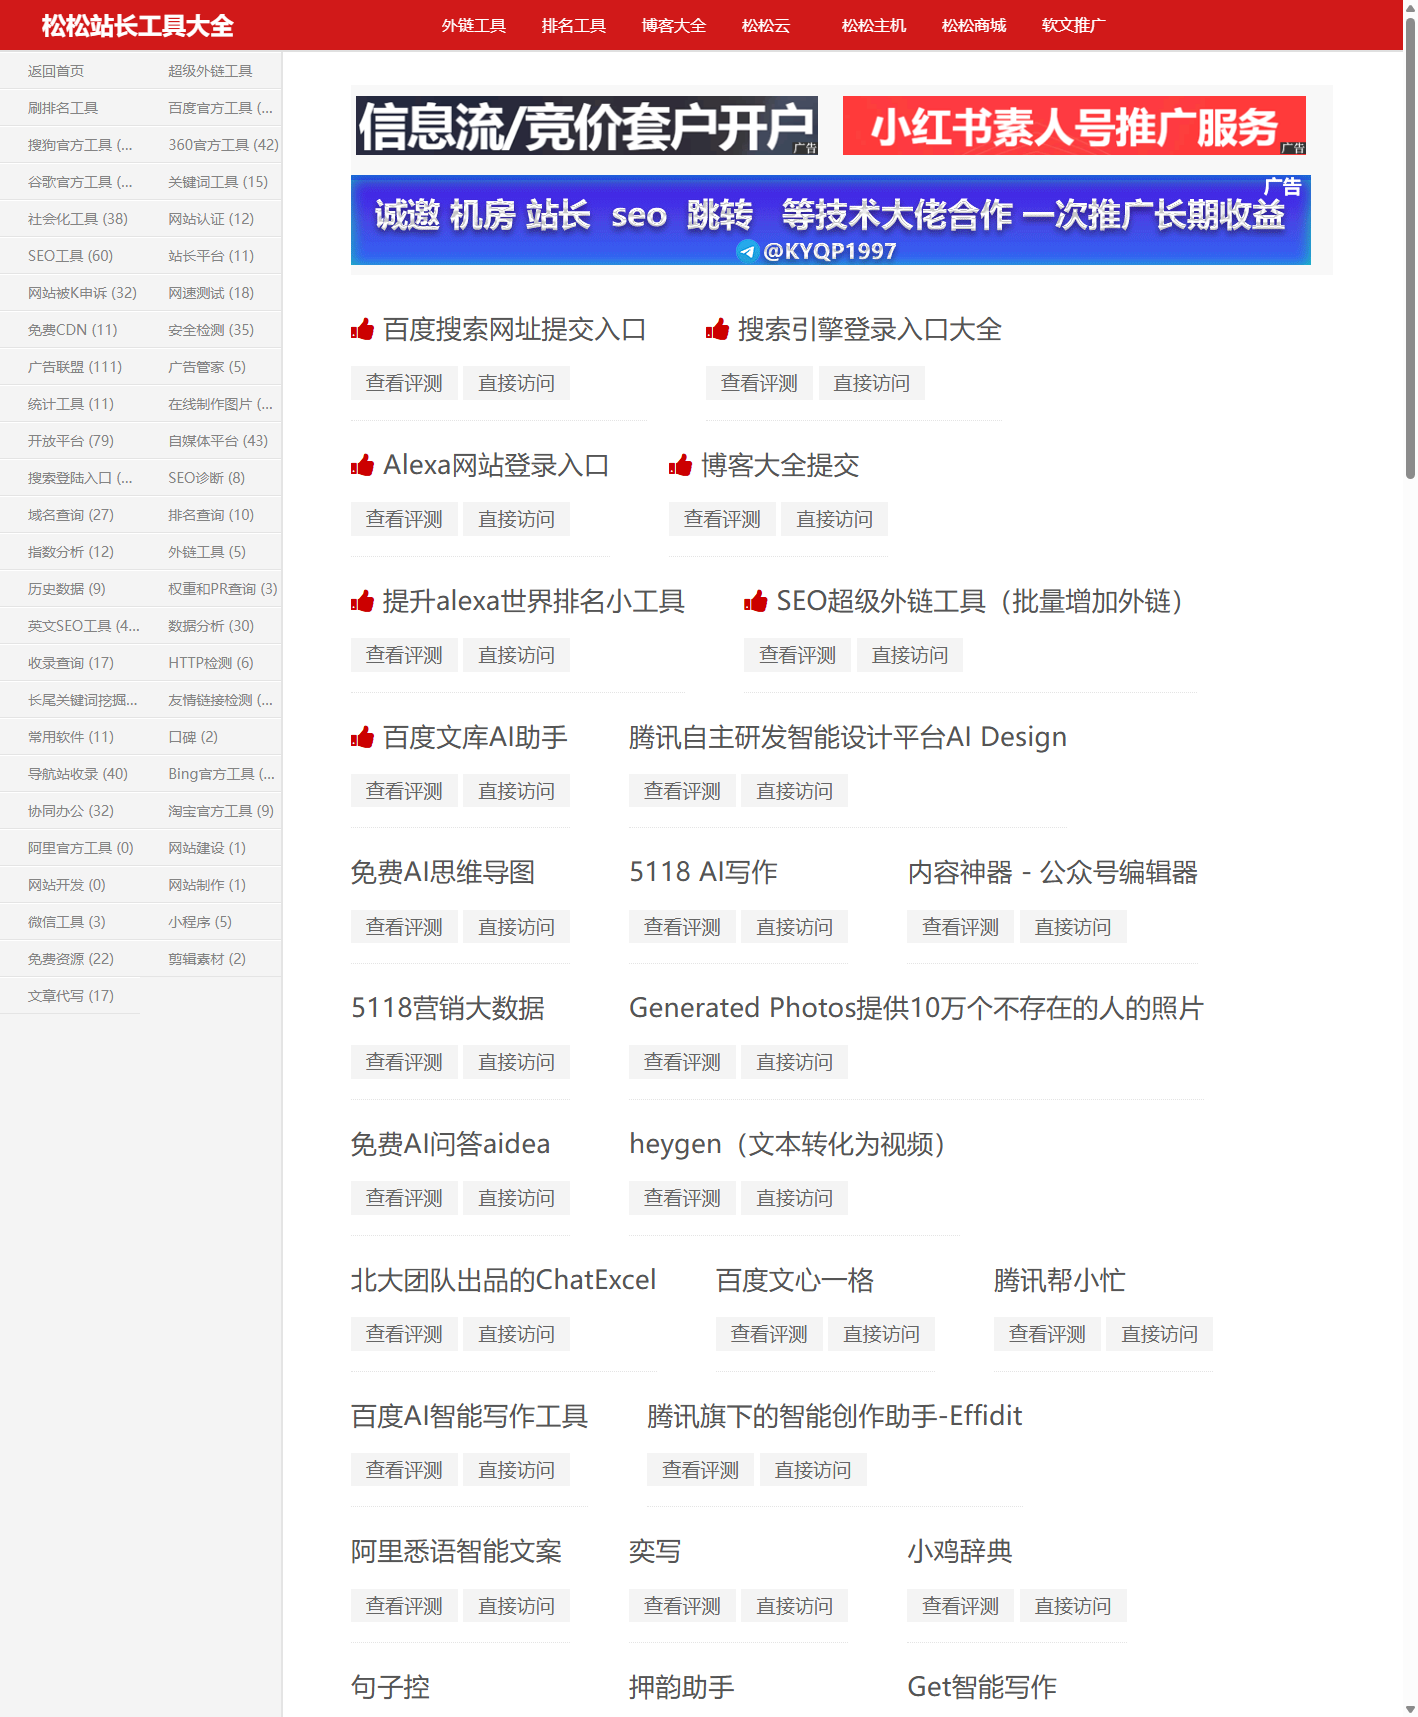Click 查看评测 under 5118 AI写作

[x=682, y=927]
